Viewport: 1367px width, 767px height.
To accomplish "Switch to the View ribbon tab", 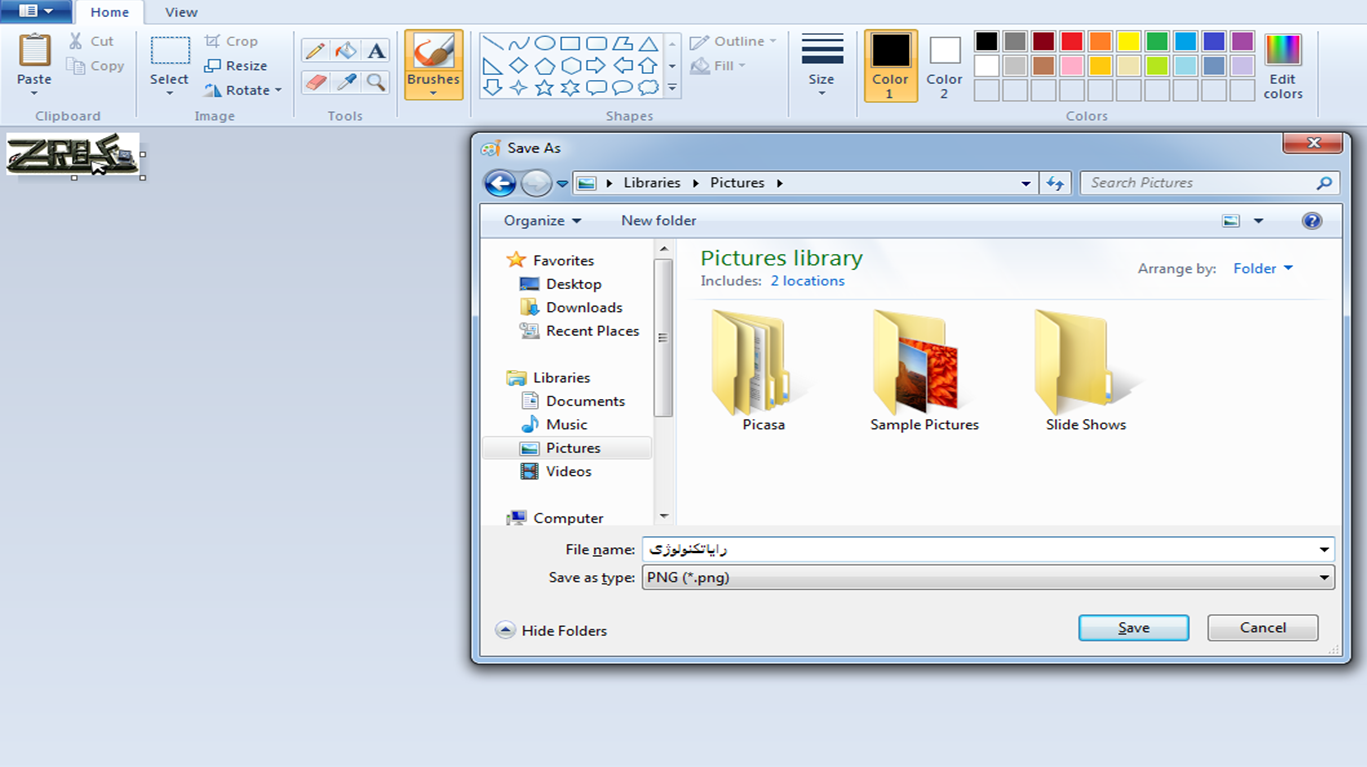I will point(181,12).
